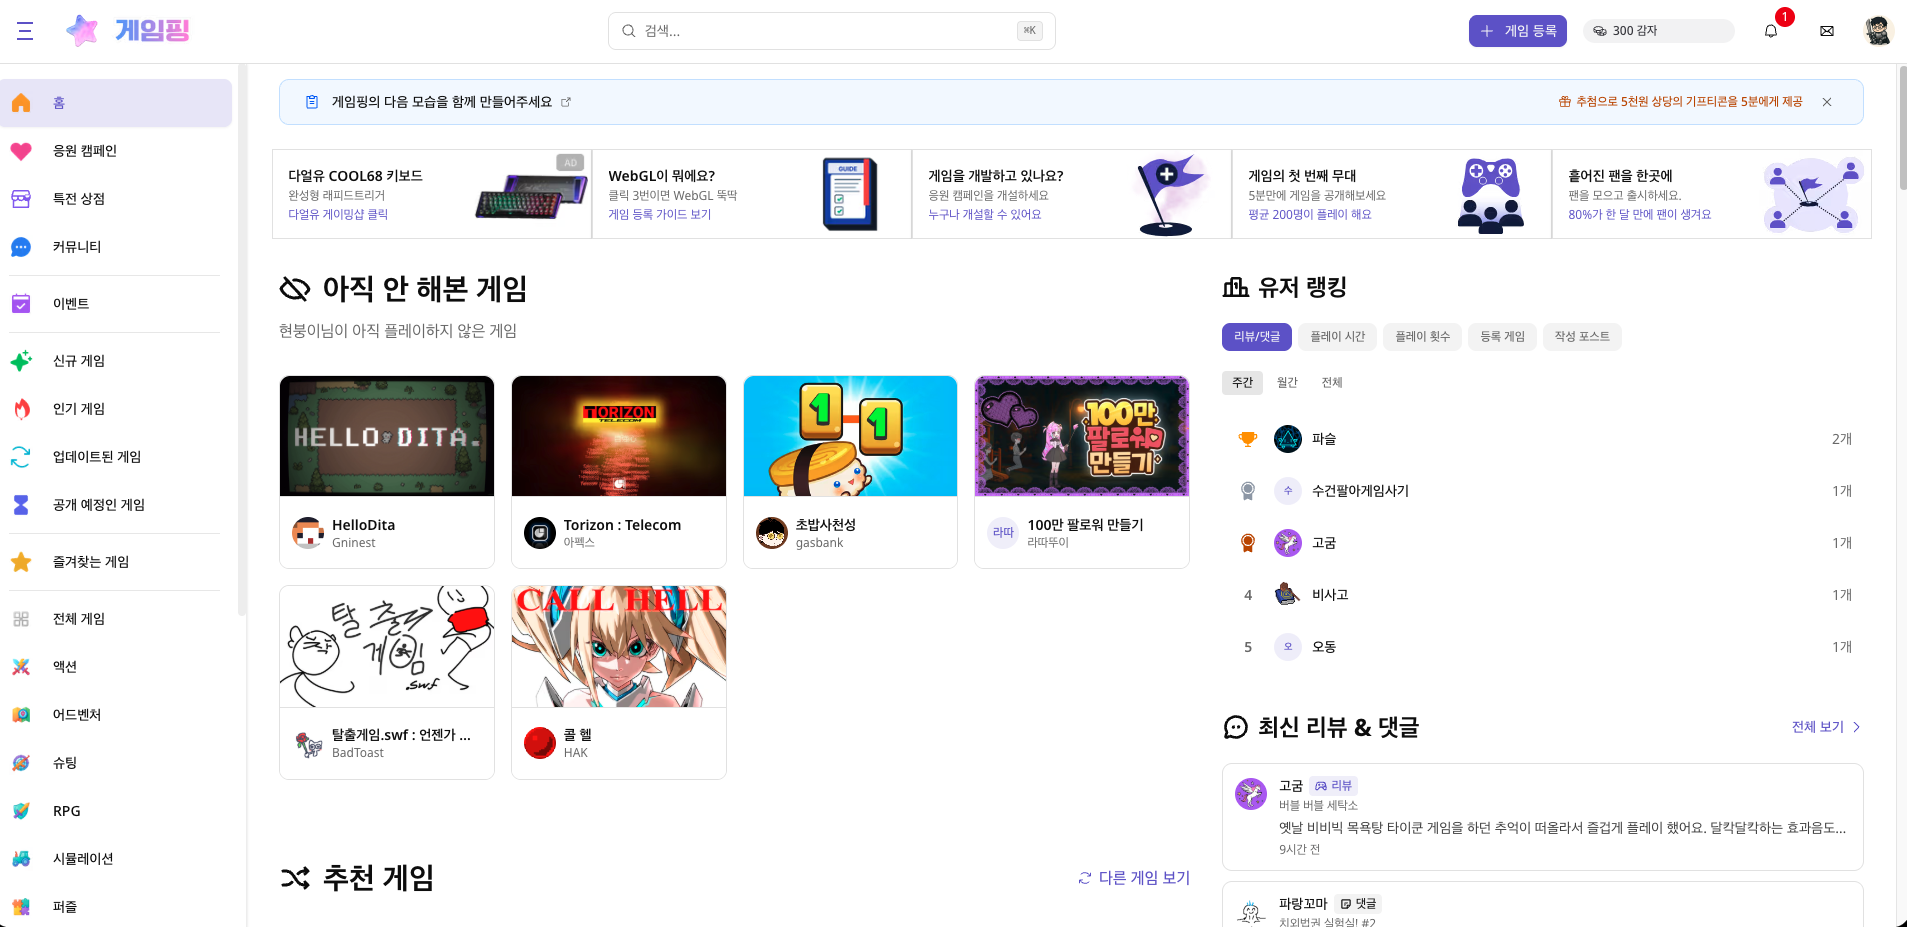1907x927 pixels.
Task: Switch ranking period to 전체
Action: coord(1332,383)
